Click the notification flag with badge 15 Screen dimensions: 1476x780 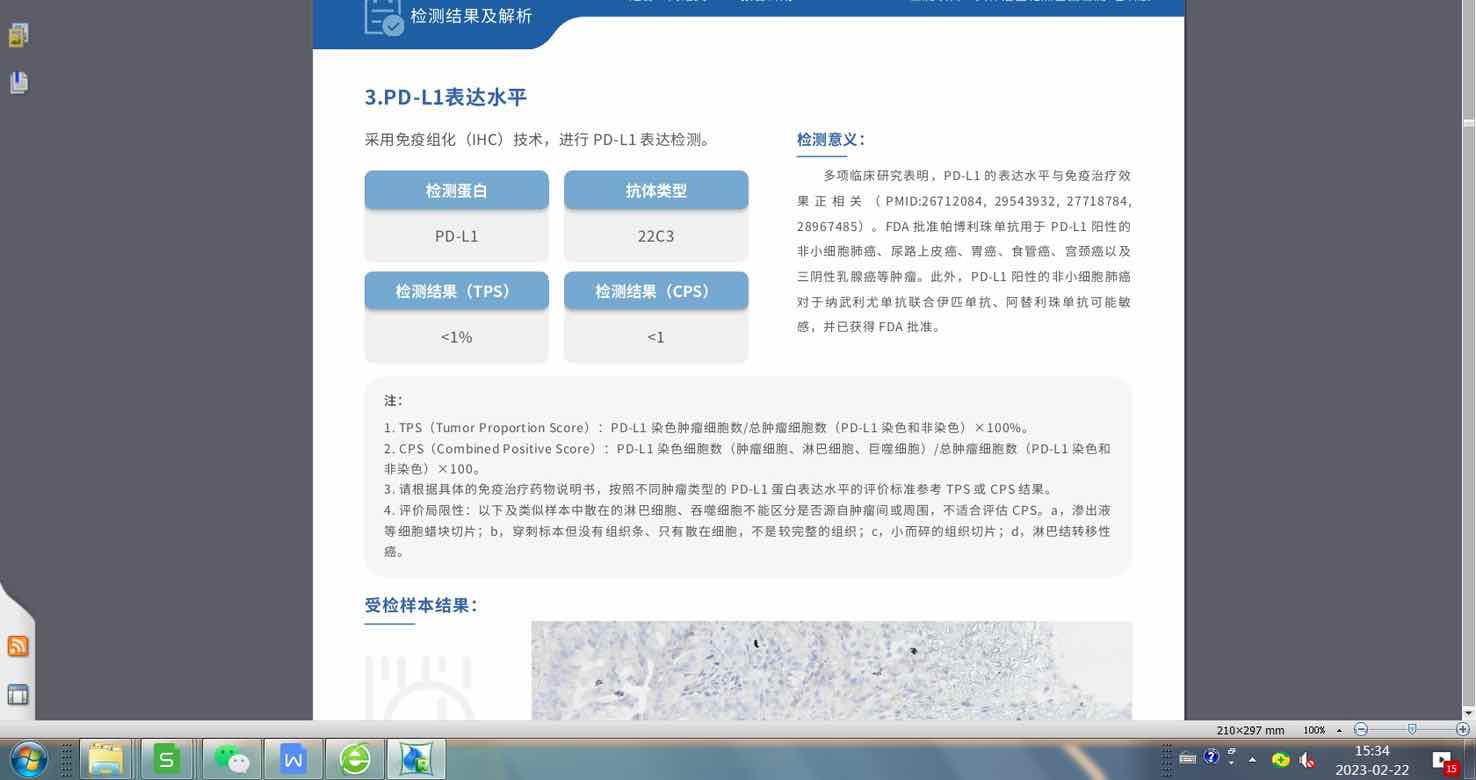click(1443, 760)
